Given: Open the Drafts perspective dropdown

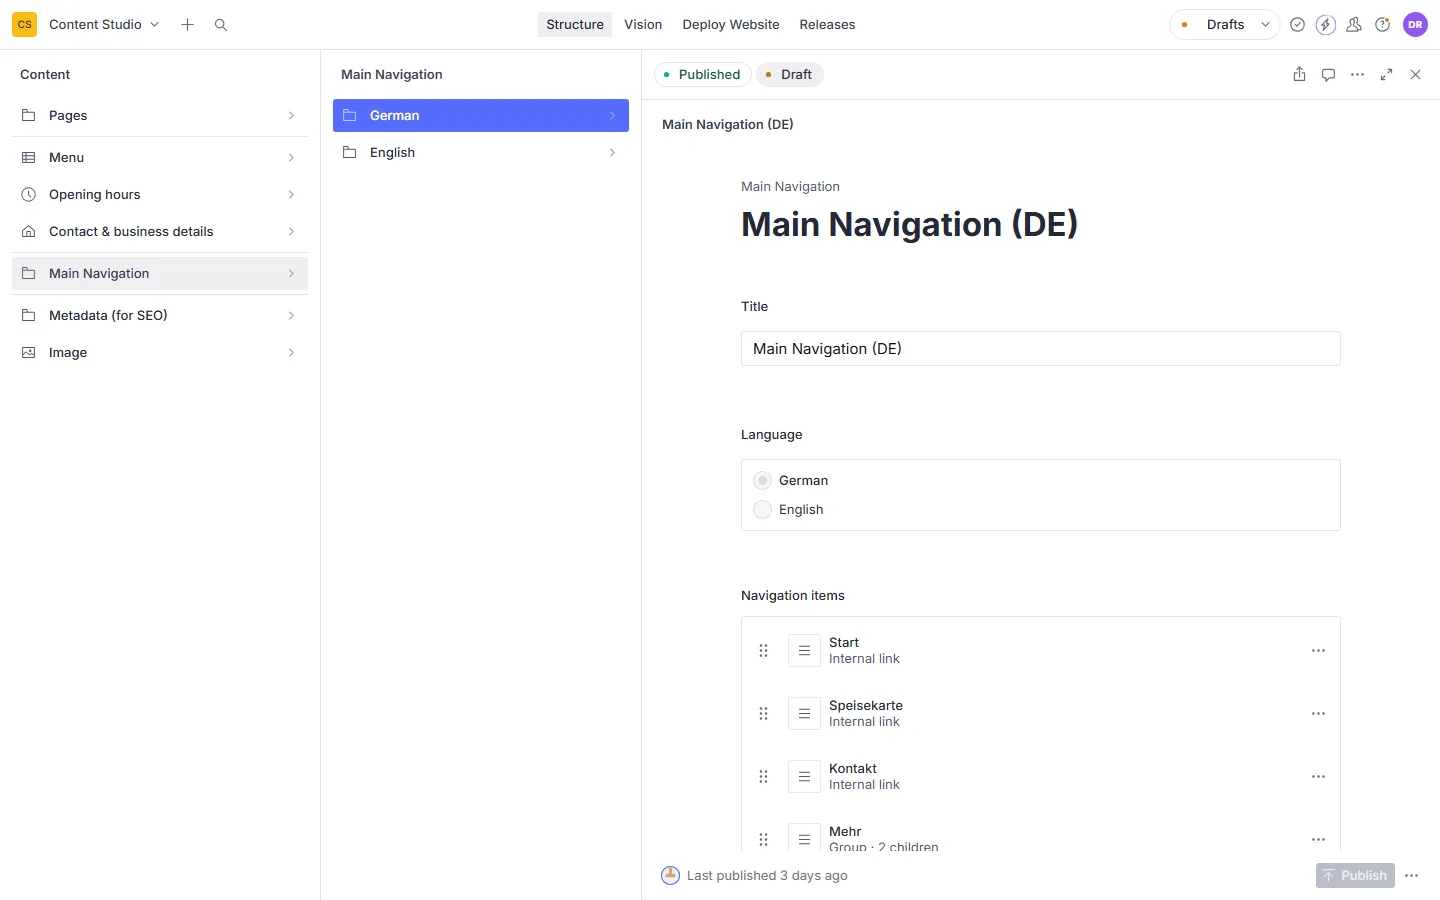Looking at the screenshot, I should [x=1225, y=25].
